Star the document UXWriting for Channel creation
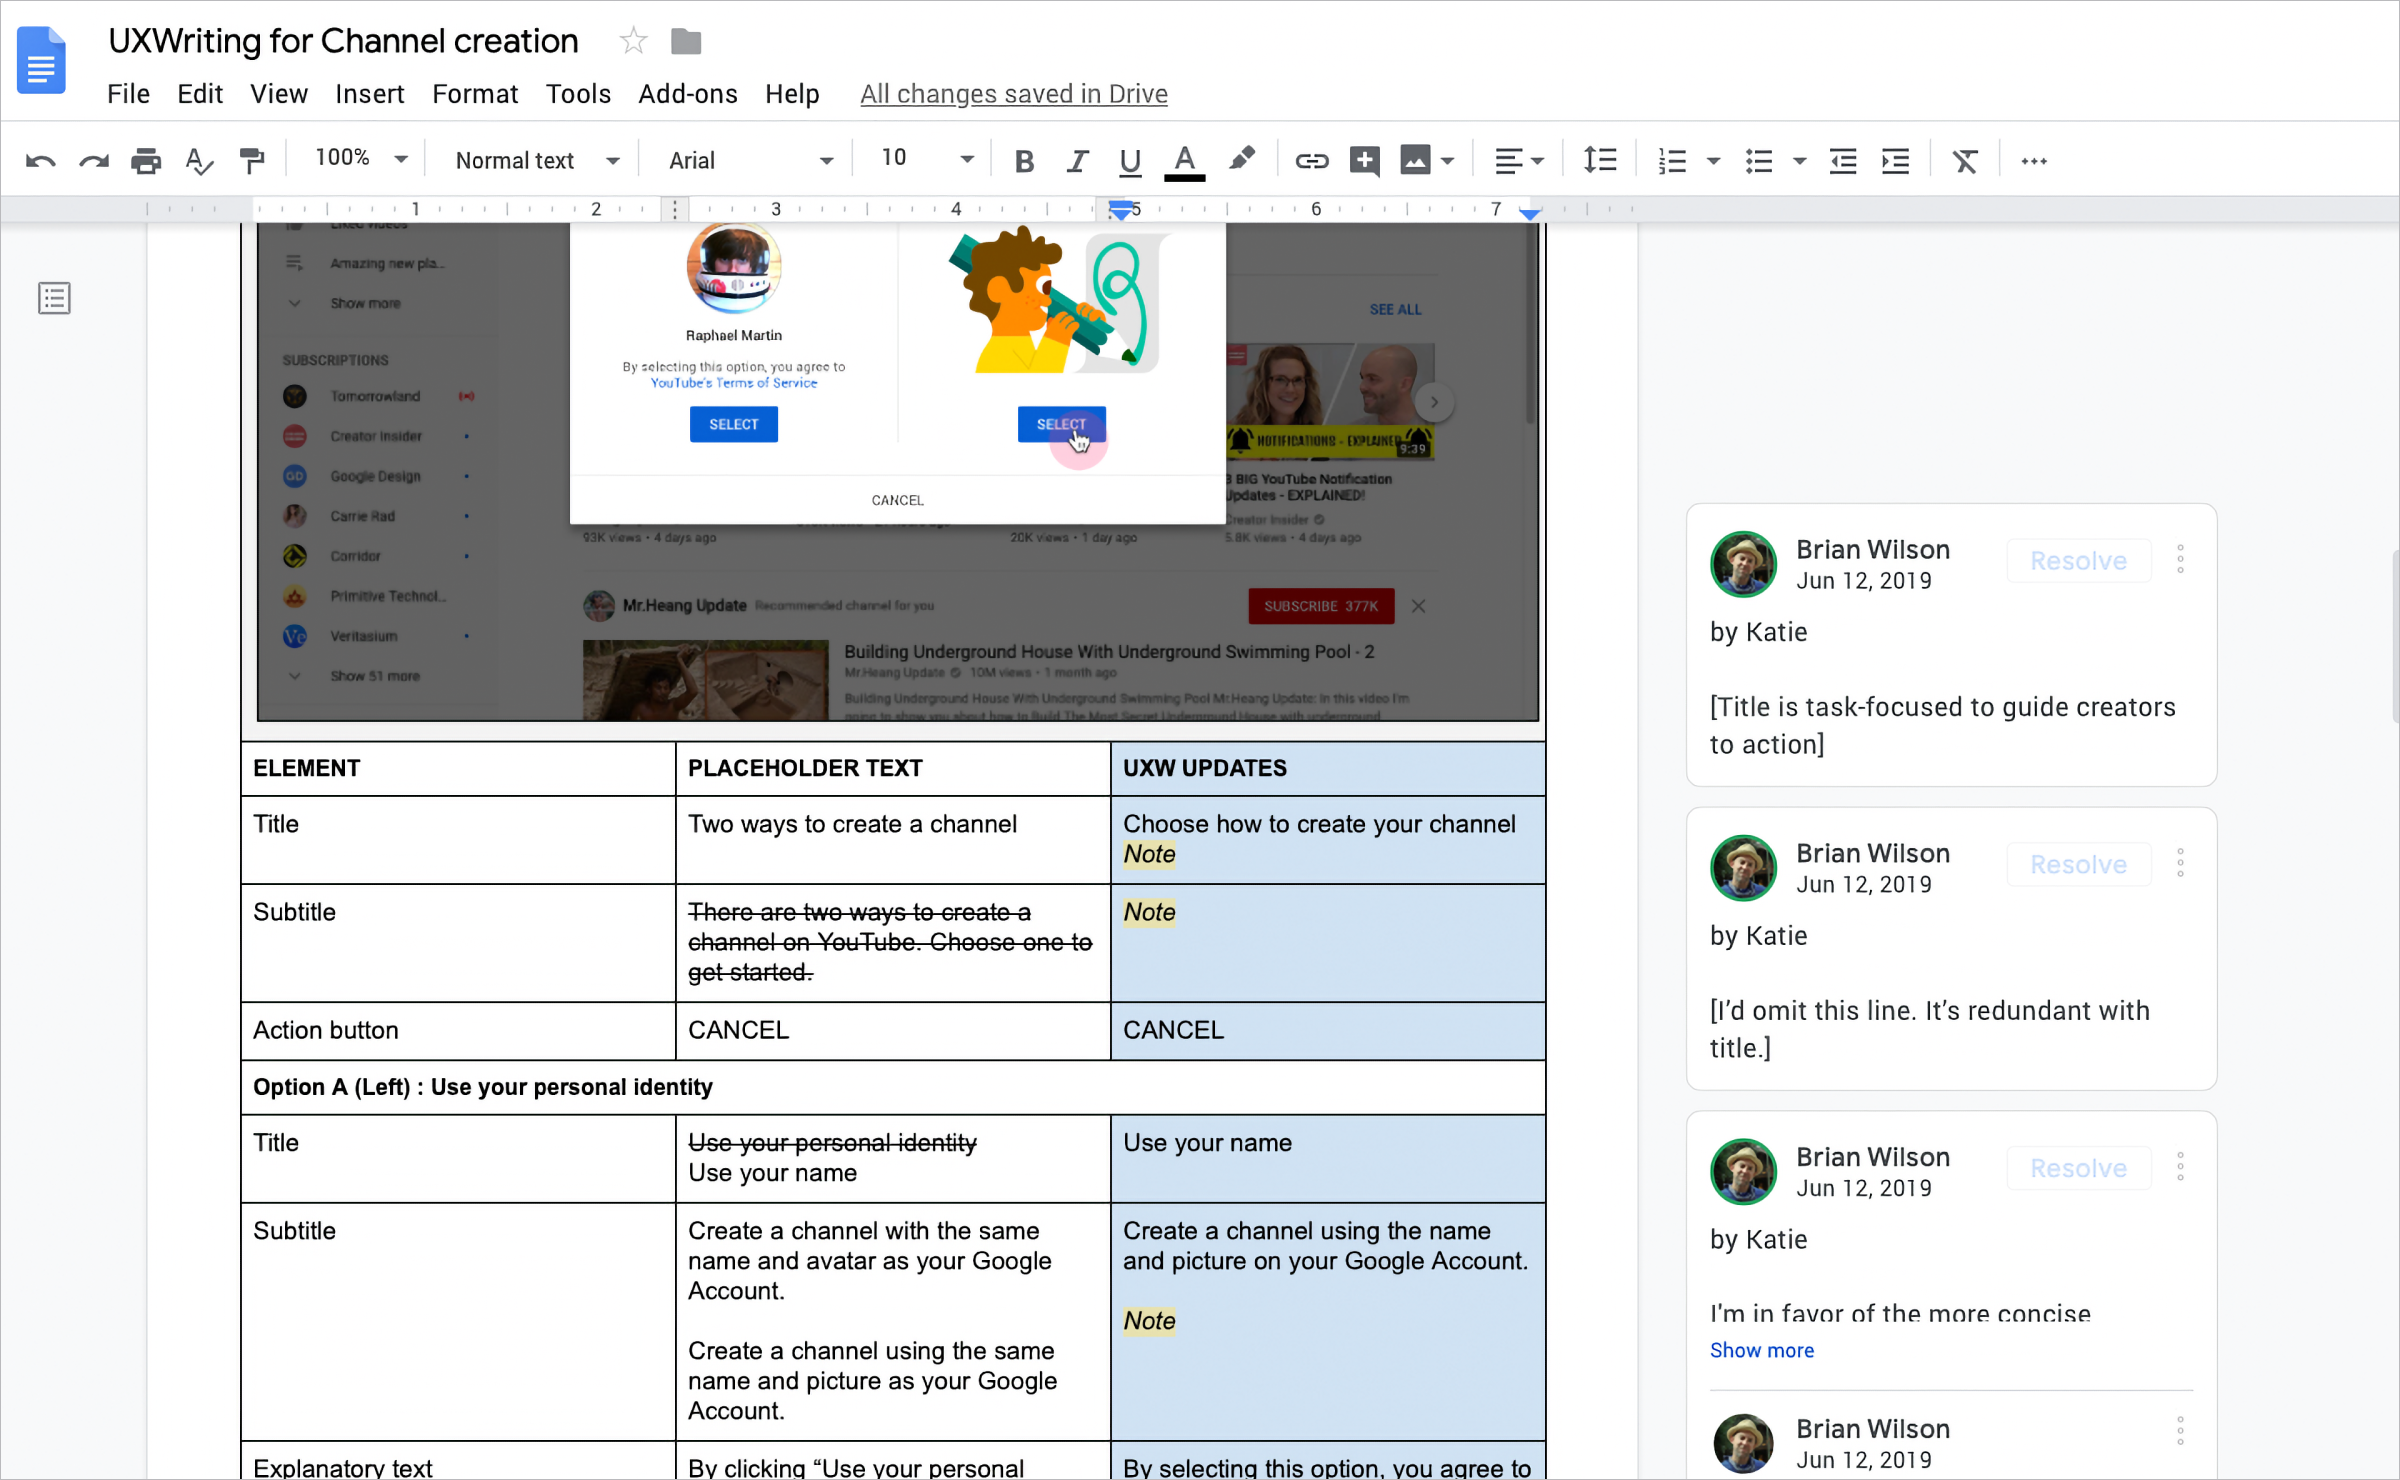 633,41
